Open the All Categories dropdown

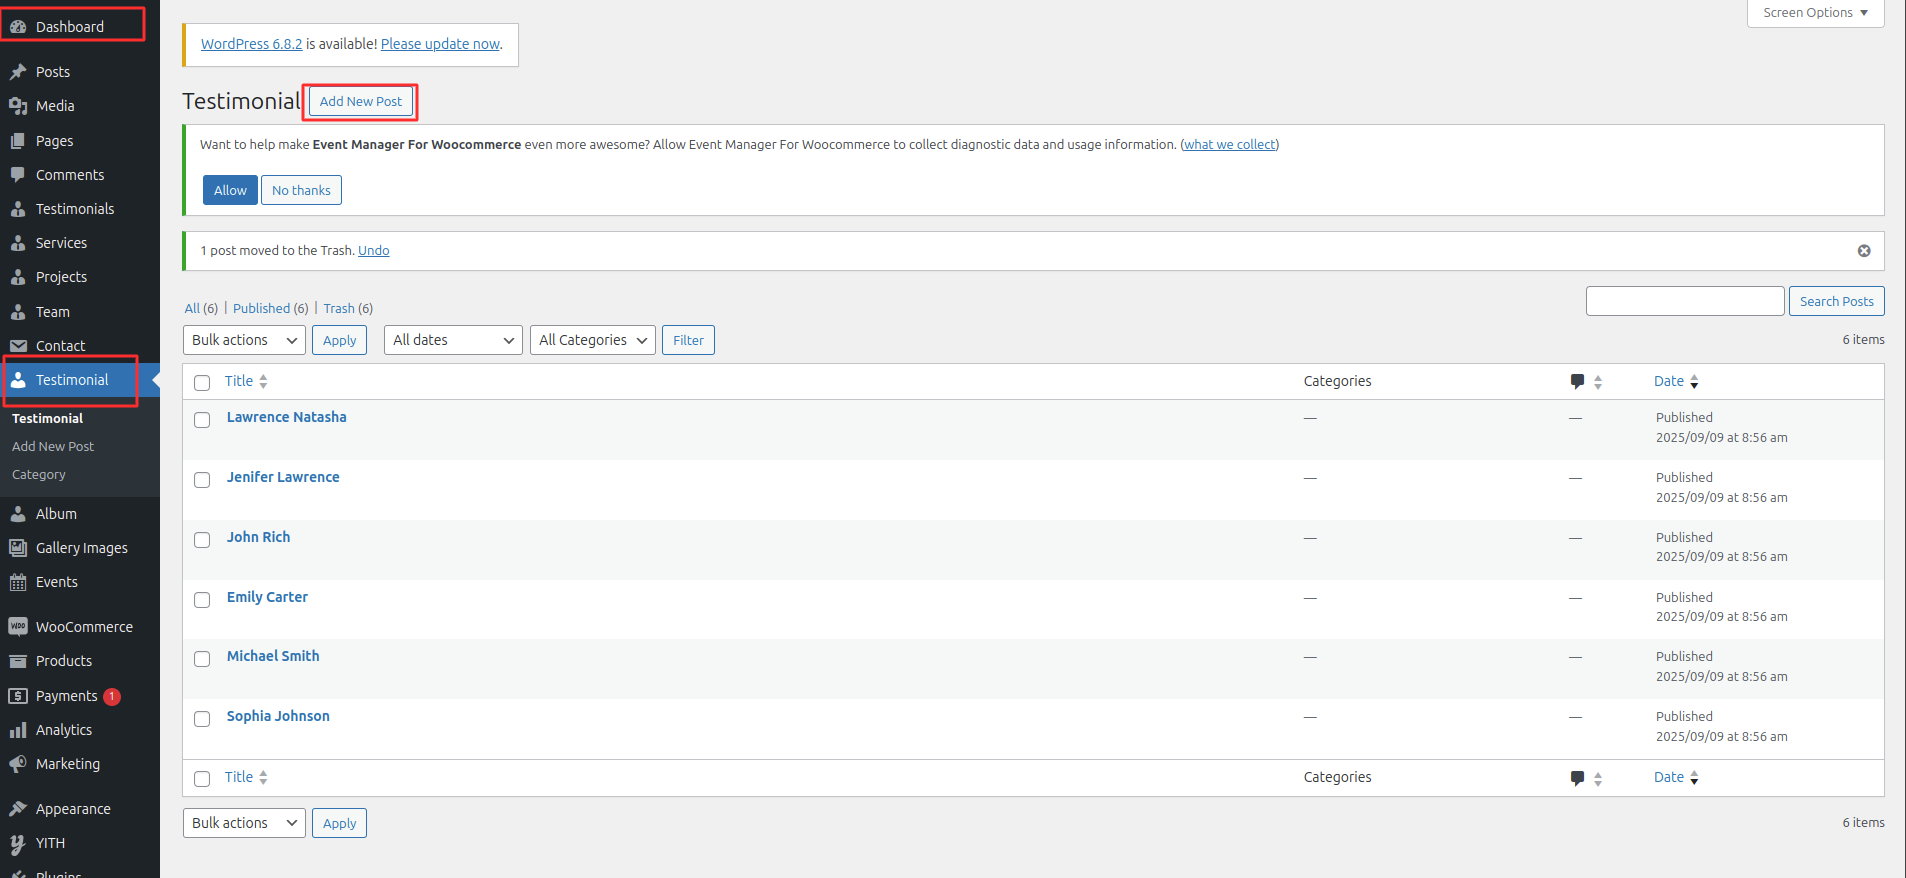(x=592, y=340)
